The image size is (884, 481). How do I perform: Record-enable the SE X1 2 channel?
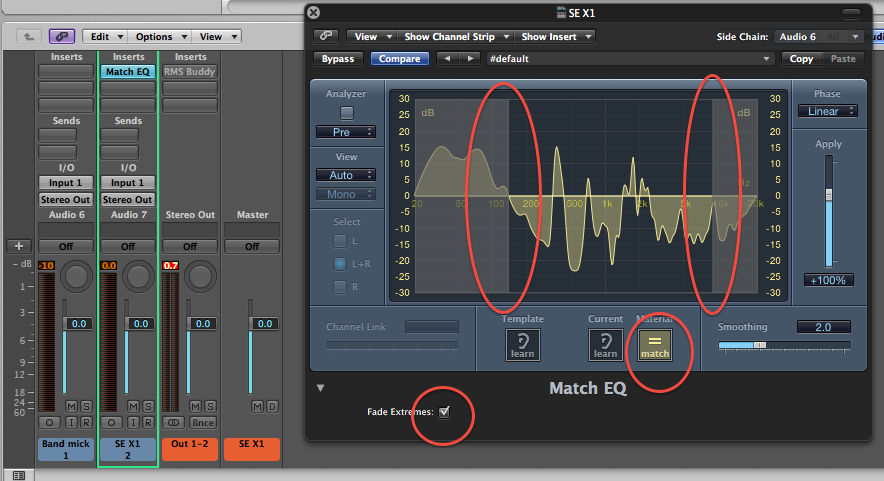148,422
